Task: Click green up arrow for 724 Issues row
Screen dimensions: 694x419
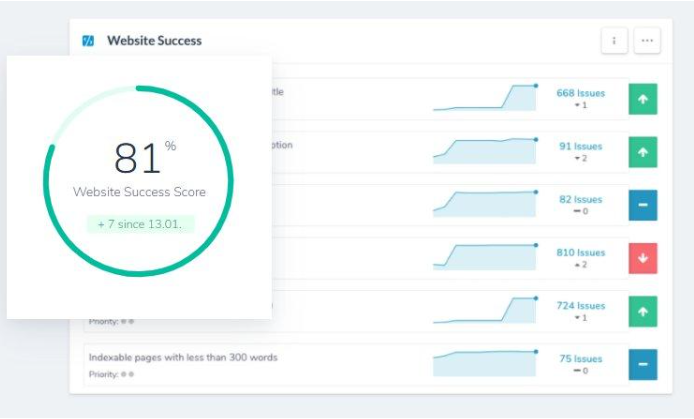Action: [643, 311]
